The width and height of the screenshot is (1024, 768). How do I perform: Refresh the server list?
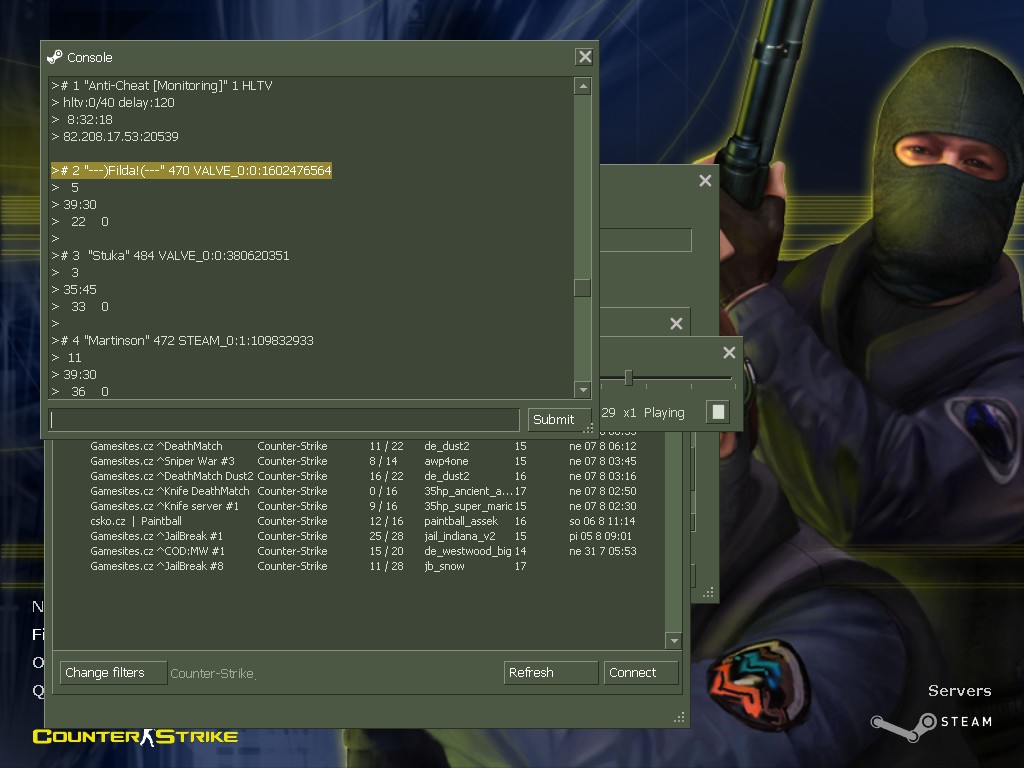[x=551, y=673]
